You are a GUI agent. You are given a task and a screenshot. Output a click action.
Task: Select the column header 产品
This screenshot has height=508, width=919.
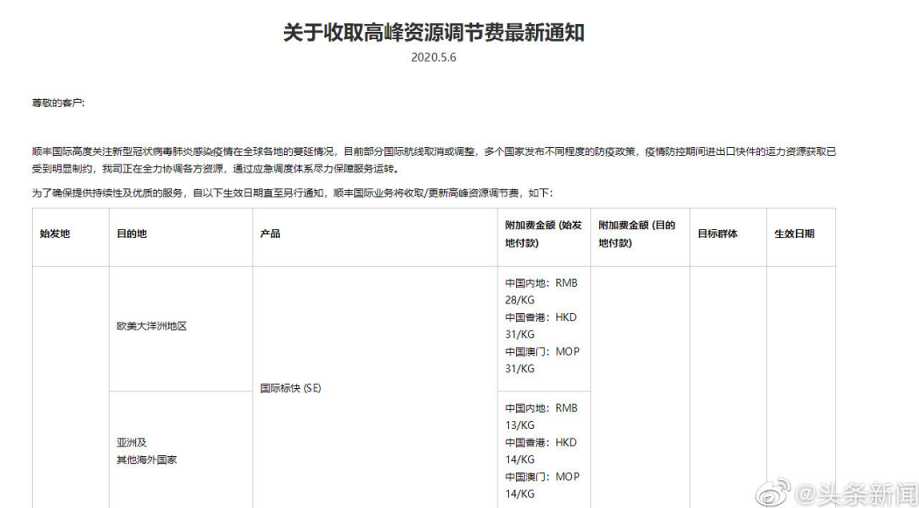click(x=270, y=233)
